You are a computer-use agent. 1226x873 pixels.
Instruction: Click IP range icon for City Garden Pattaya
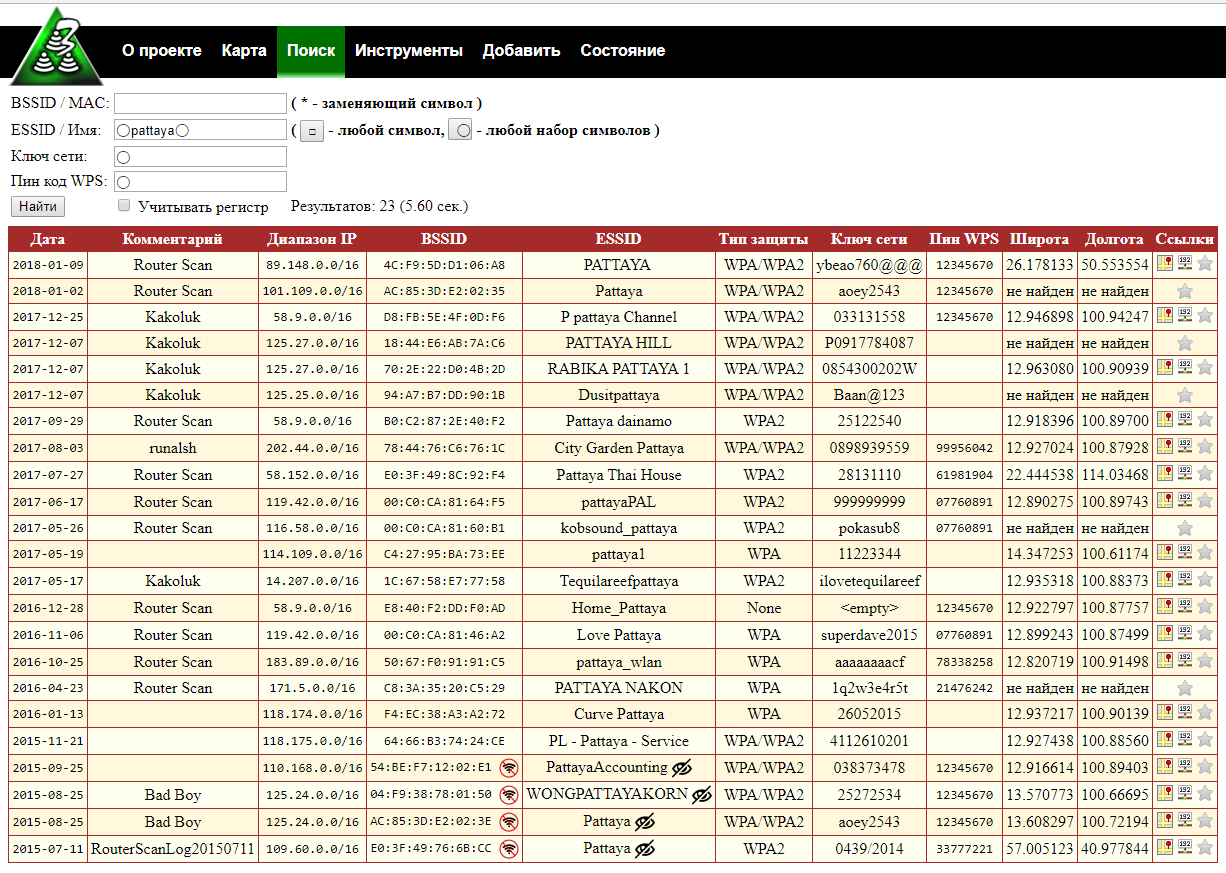(1185, 447)
